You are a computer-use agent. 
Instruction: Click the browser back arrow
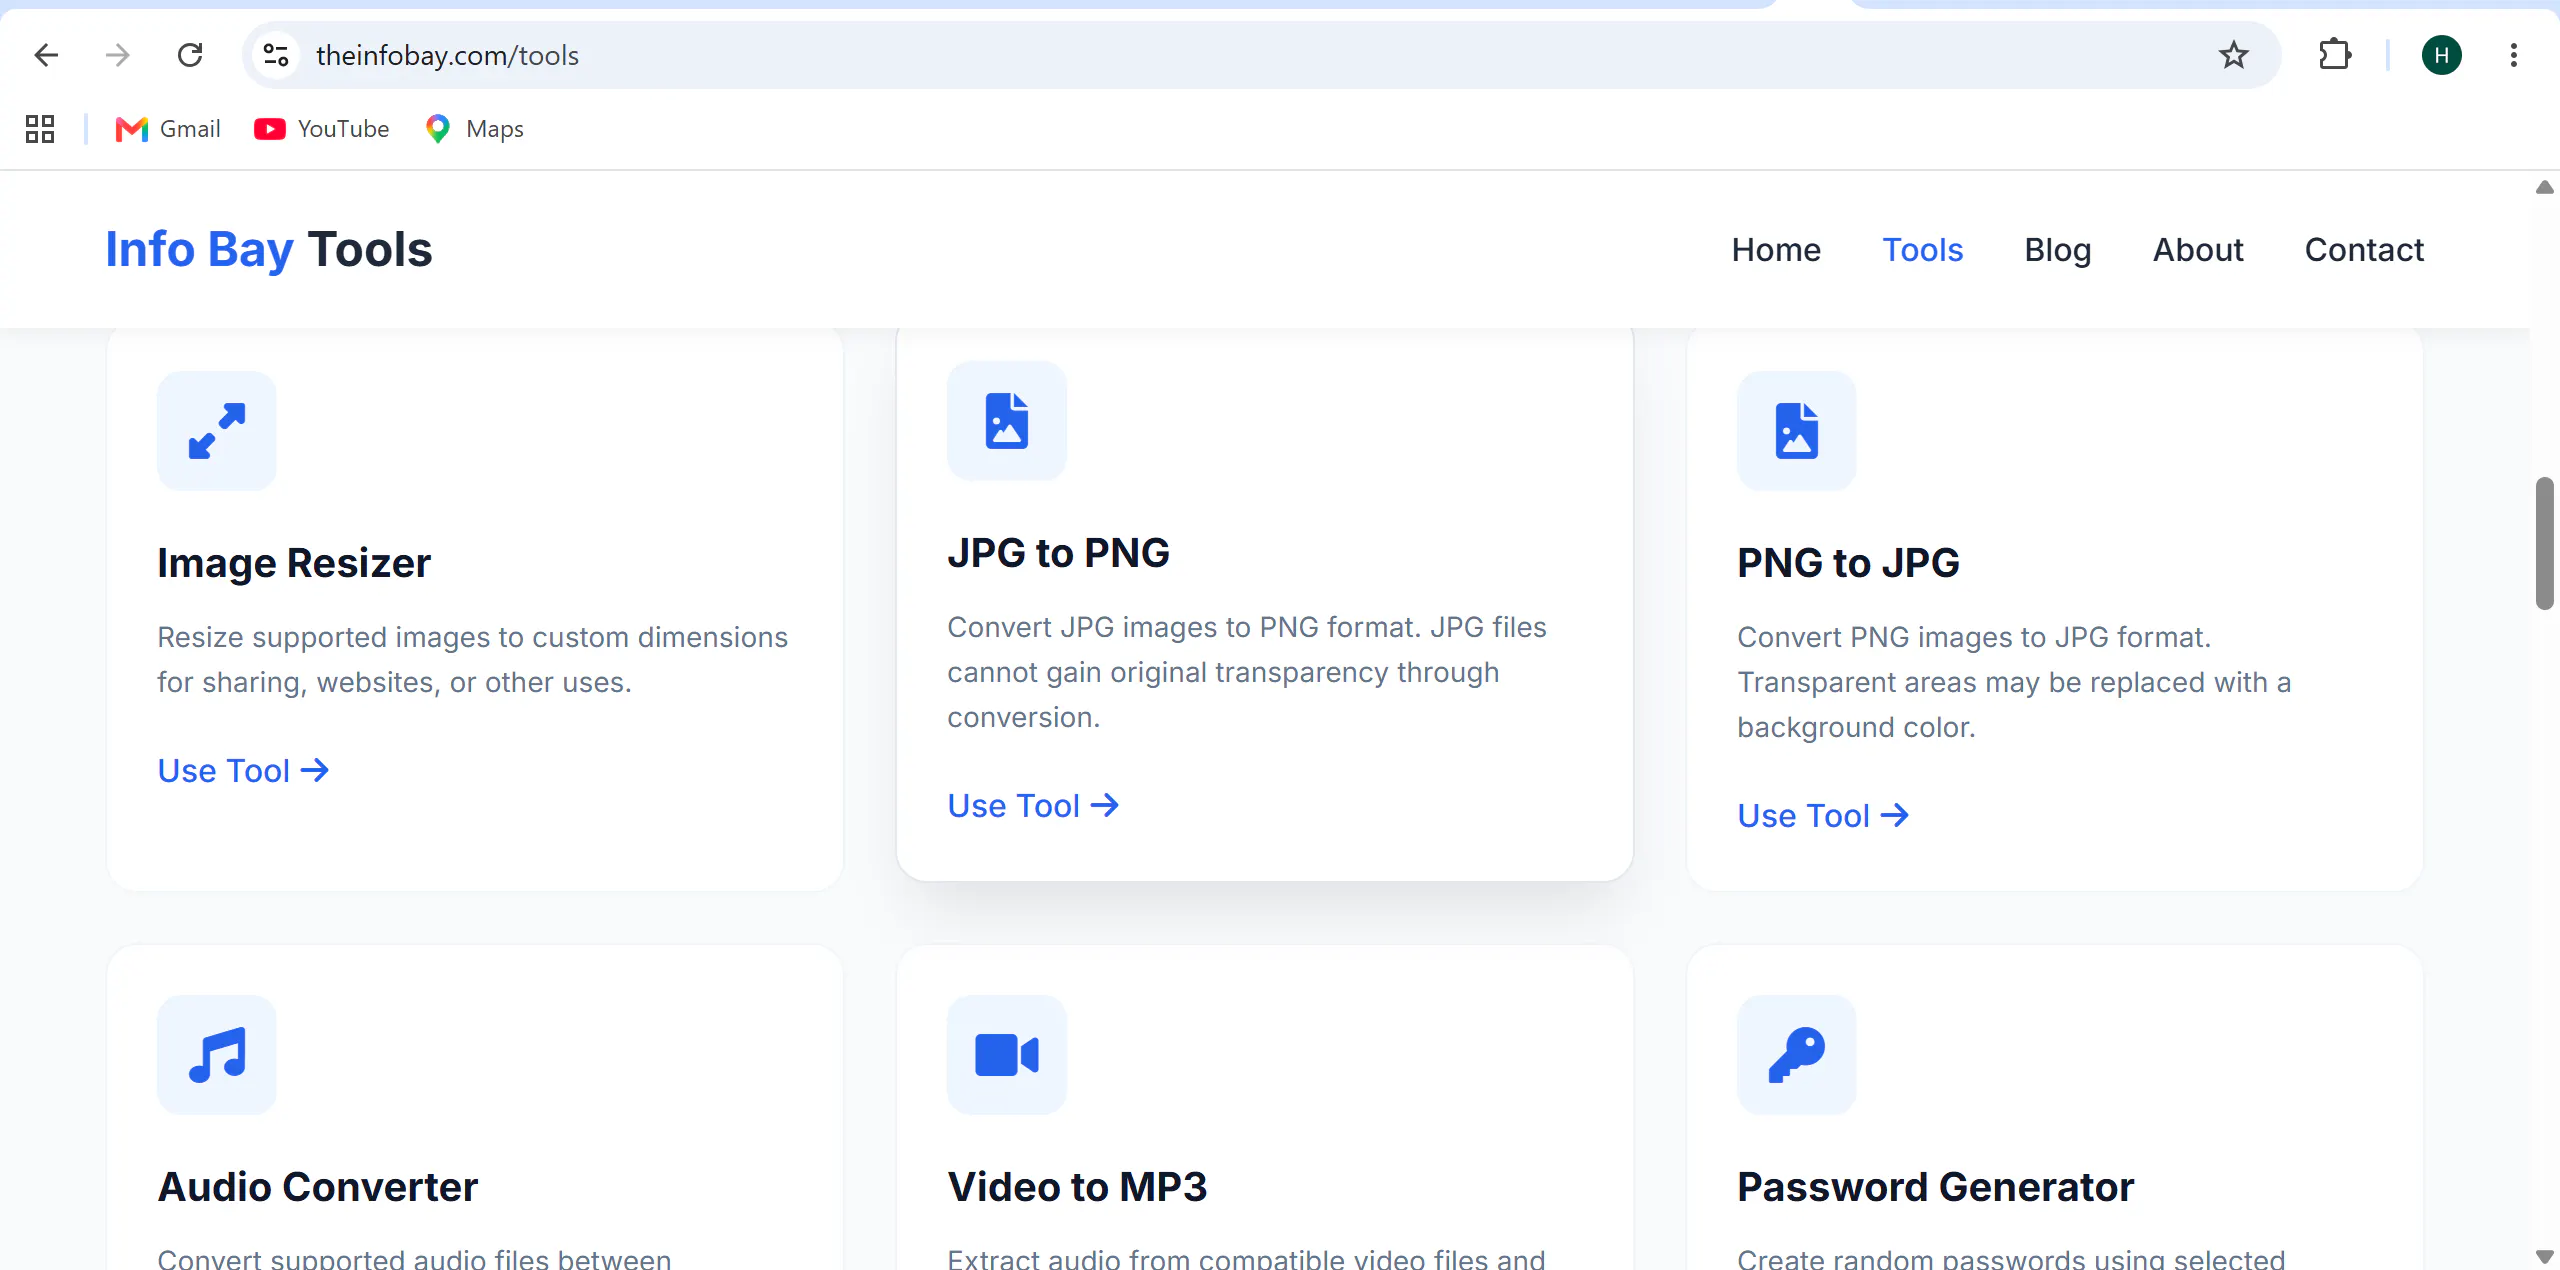[46, 55]
